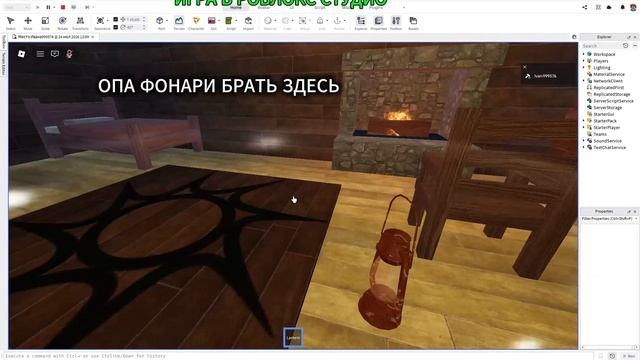Select ReplicatedStorage in Explorer
Image resolution: width=640 pixels, height=360 pixels.
click(x=611, y=94)
